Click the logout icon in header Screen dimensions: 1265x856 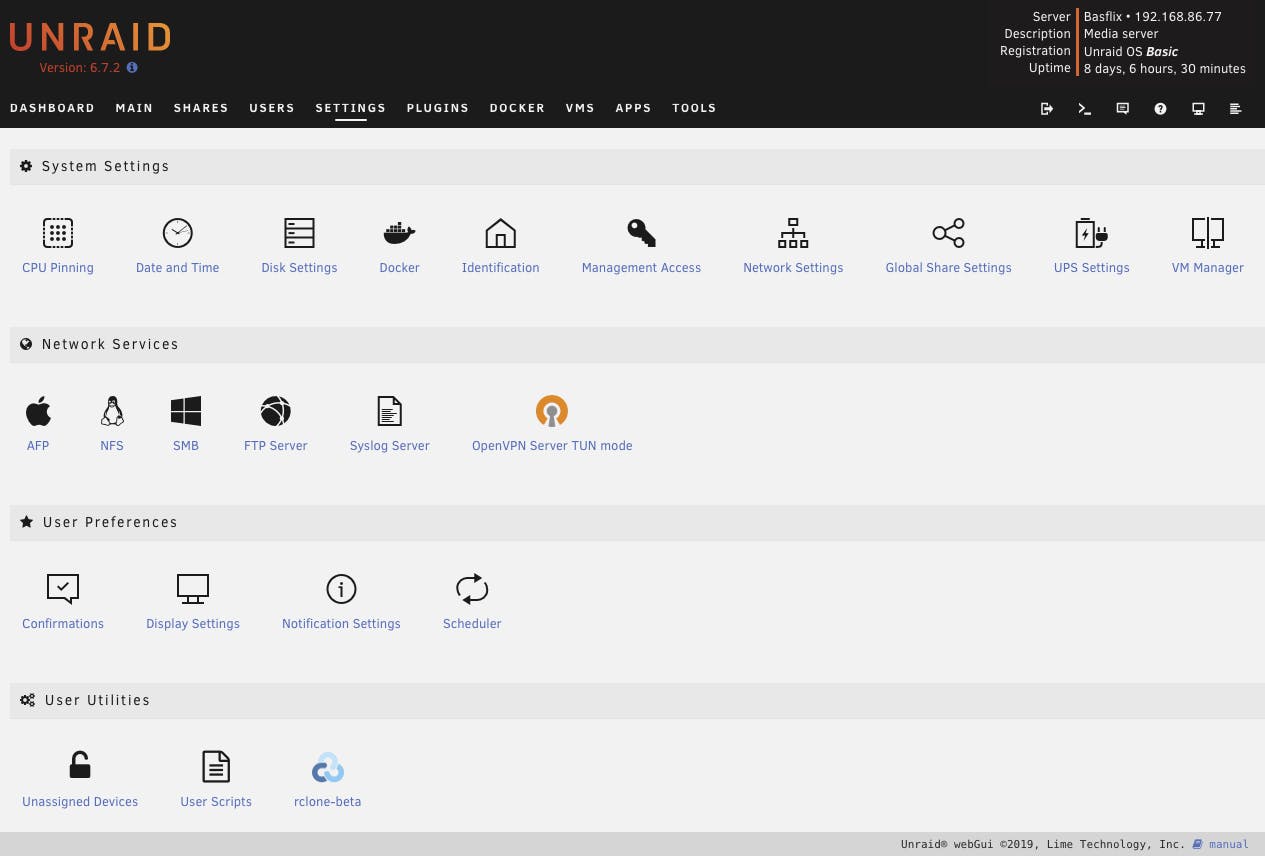pos(1047,108)
